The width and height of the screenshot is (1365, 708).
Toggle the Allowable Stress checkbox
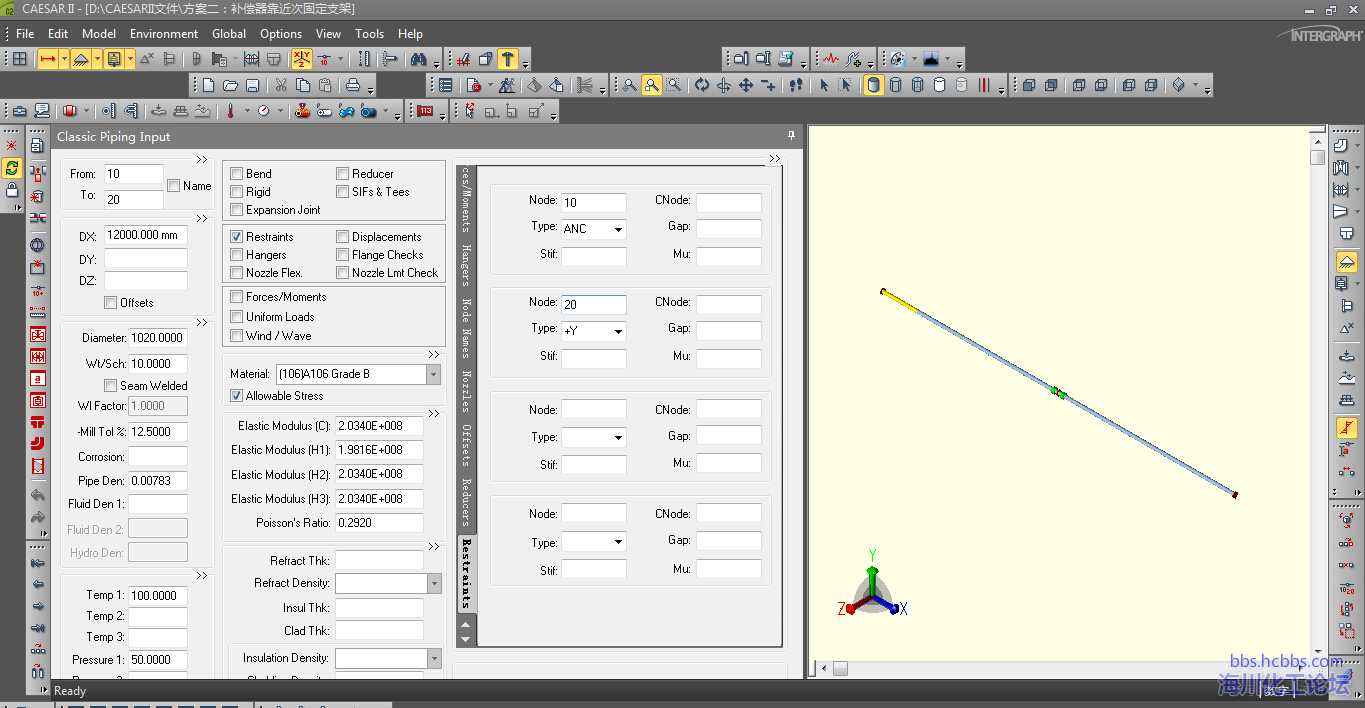(237, 396)
